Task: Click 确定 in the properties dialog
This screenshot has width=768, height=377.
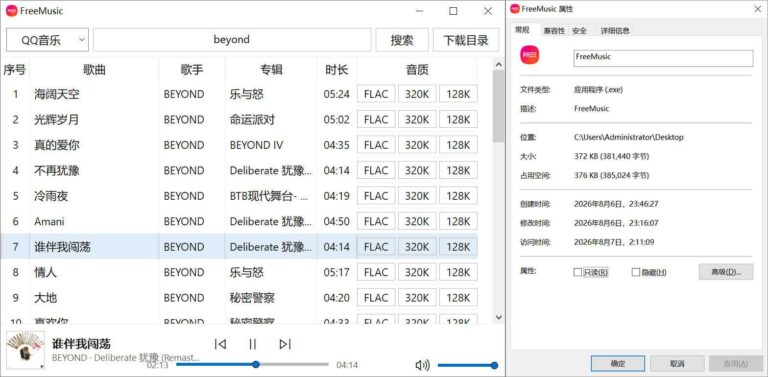Action: (618, 364)
